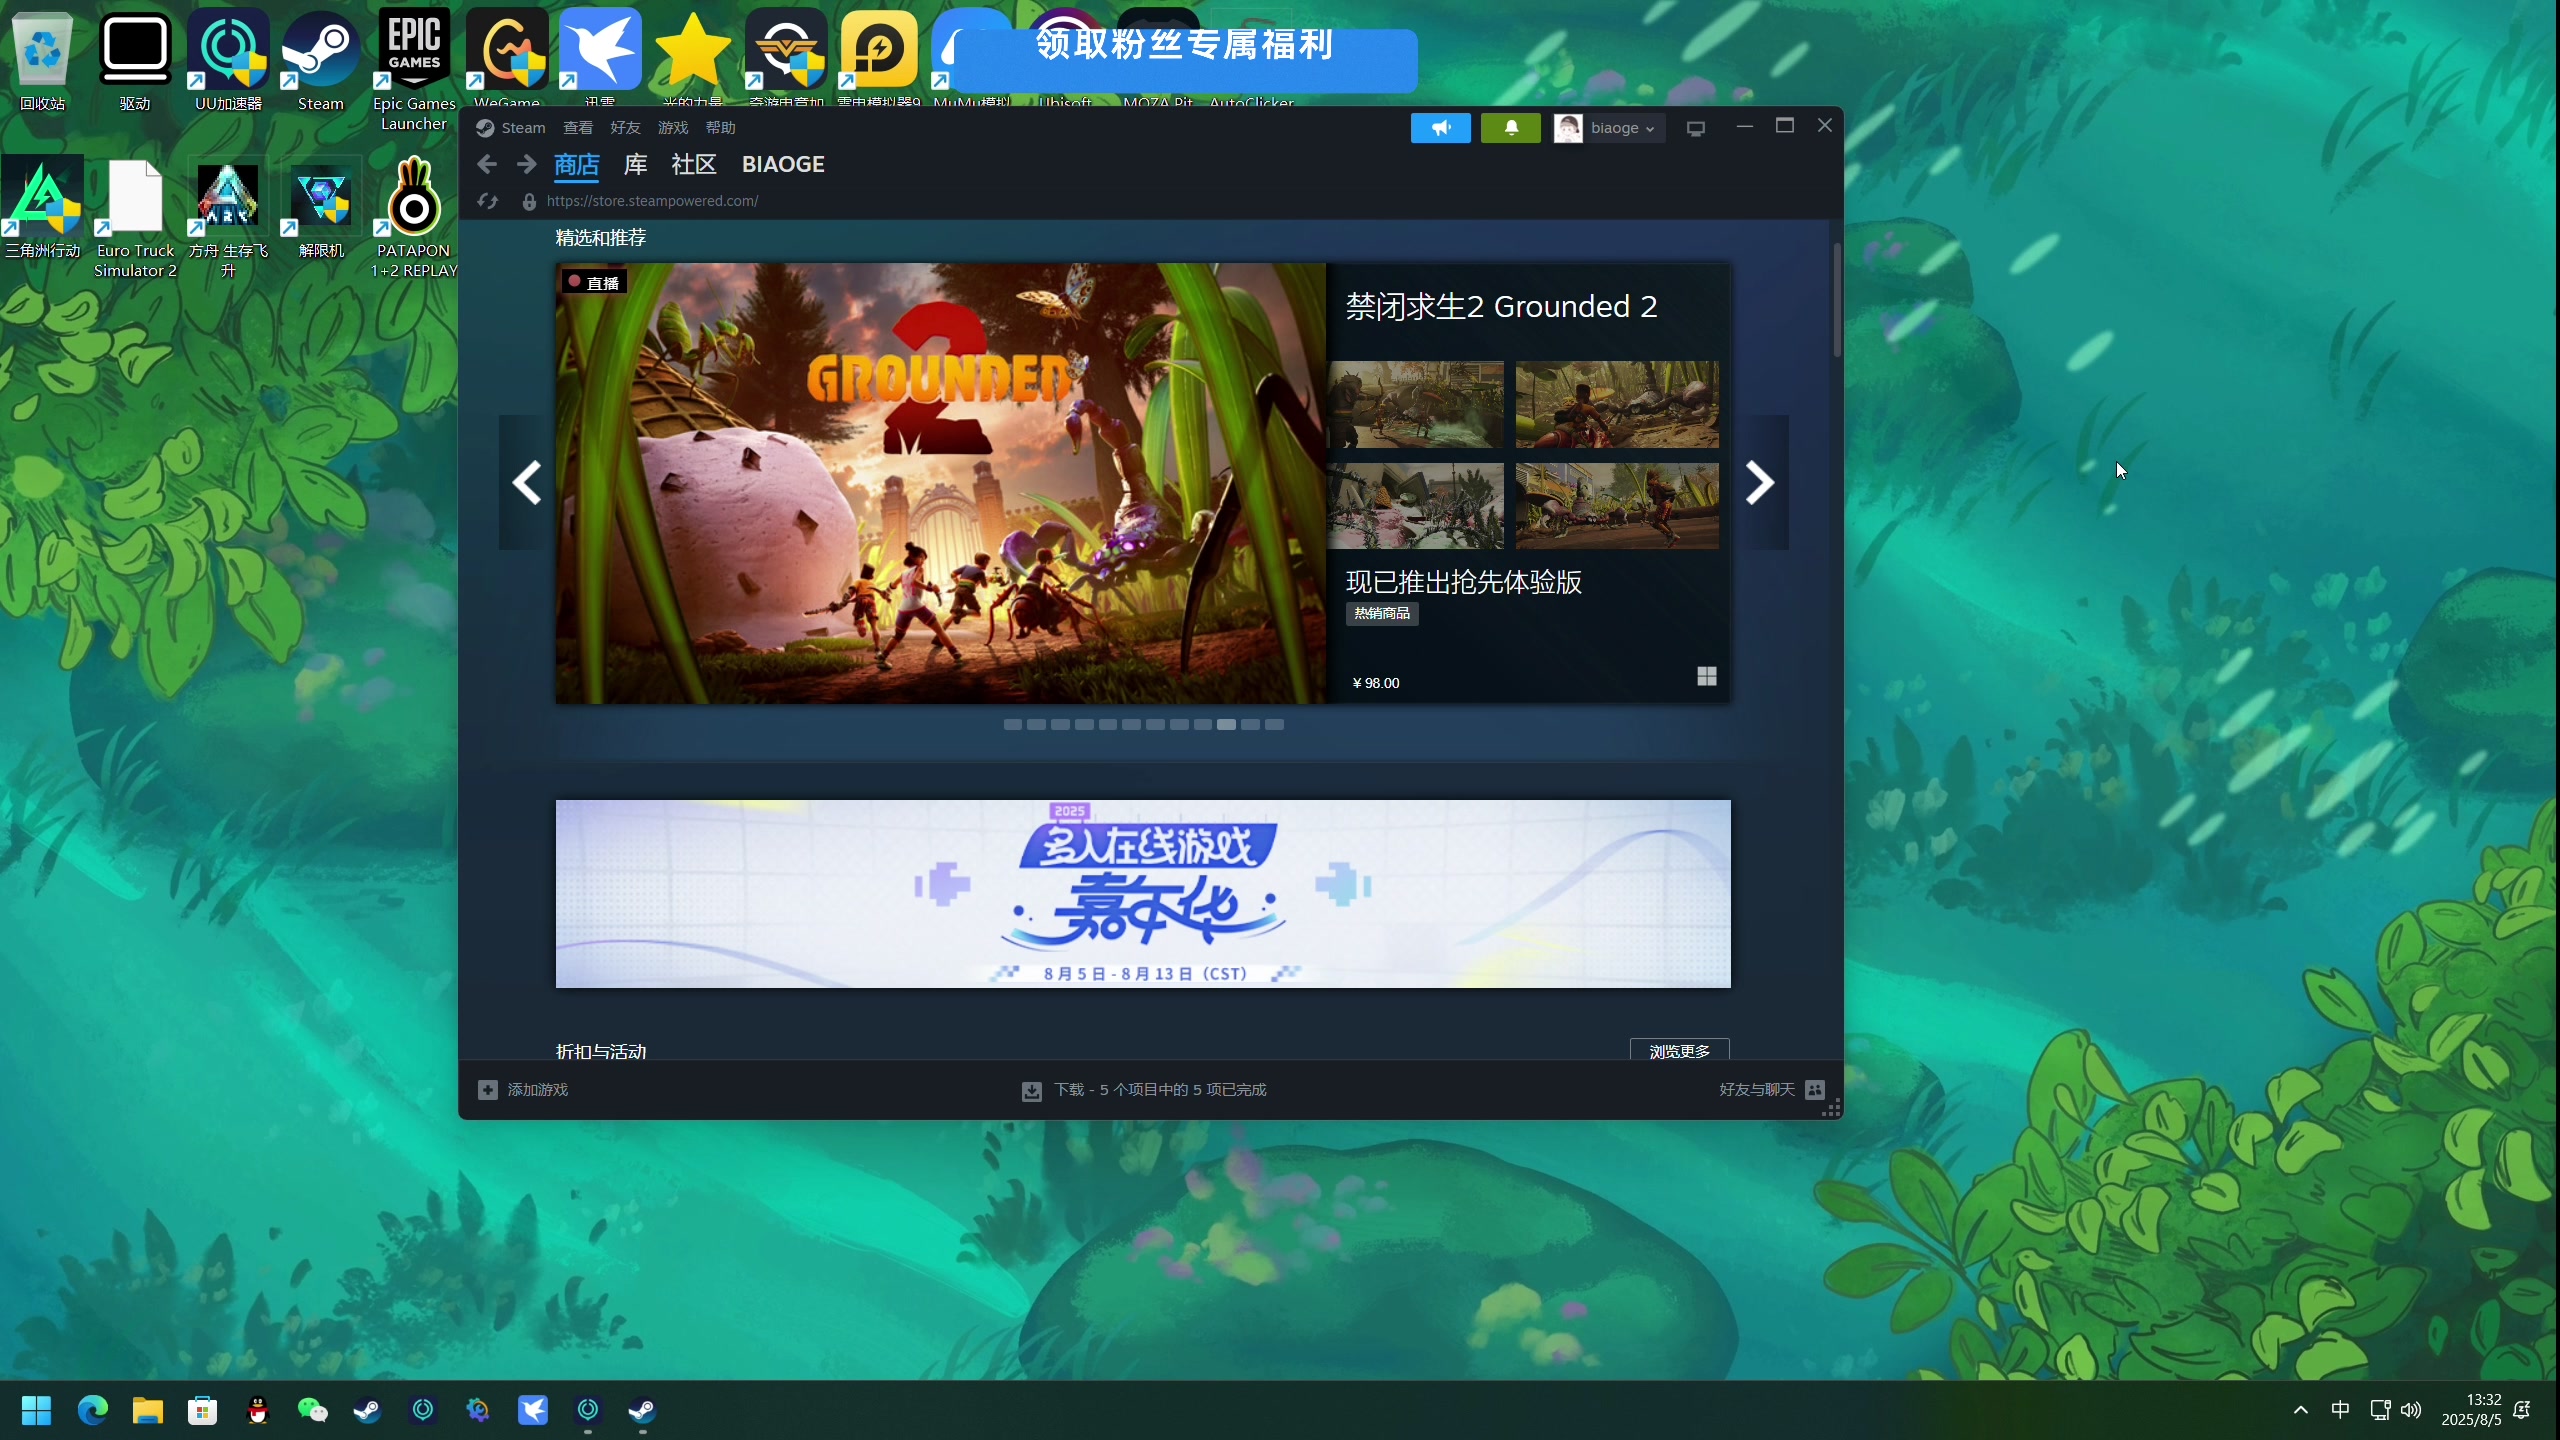The image size is (2560, 1440).
Task: Select PATAPON 1+2 REPLAY shortcut
Action: coord(413,218)
